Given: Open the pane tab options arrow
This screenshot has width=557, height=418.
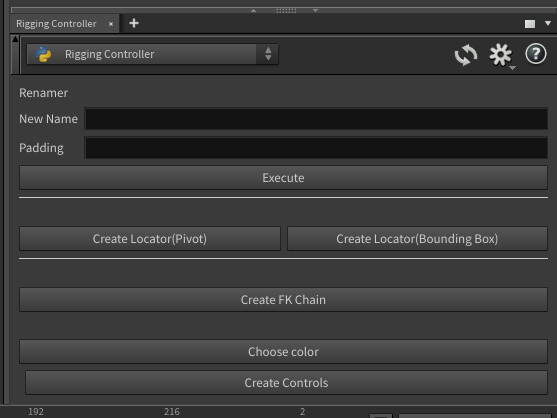Looking at the screenshot, I should tap(548, 23).
